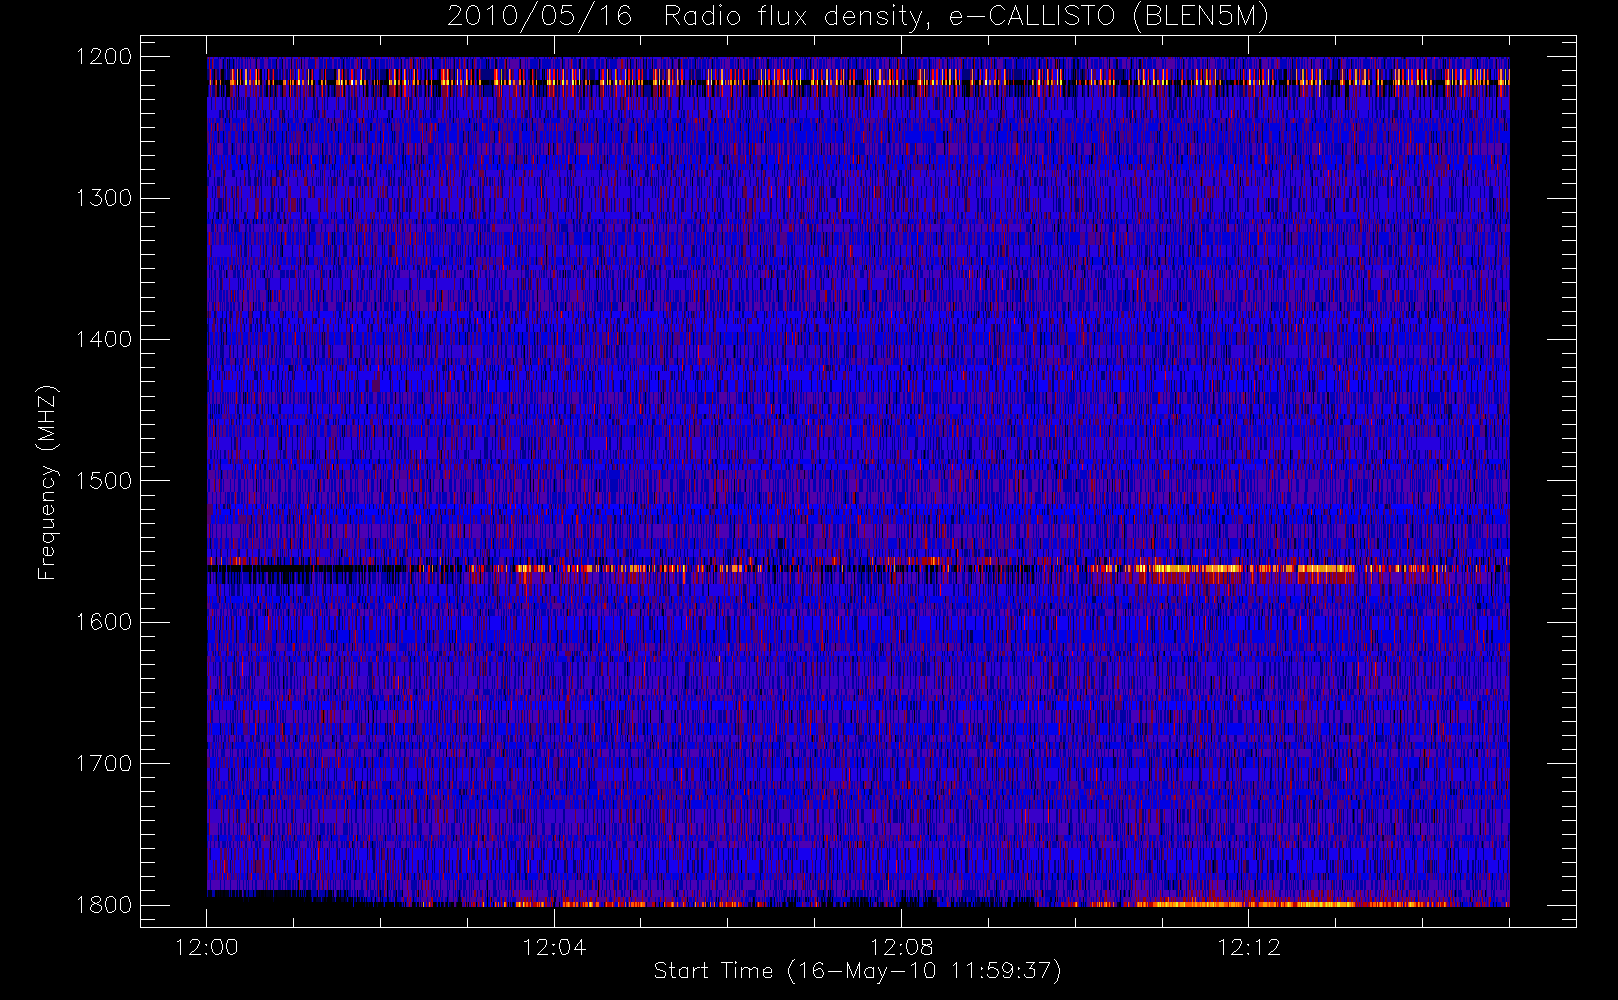This screenshot has height=1000, width=1618.
Task: Click the 12:08 time tick label
Action: (x=901, y=947)
